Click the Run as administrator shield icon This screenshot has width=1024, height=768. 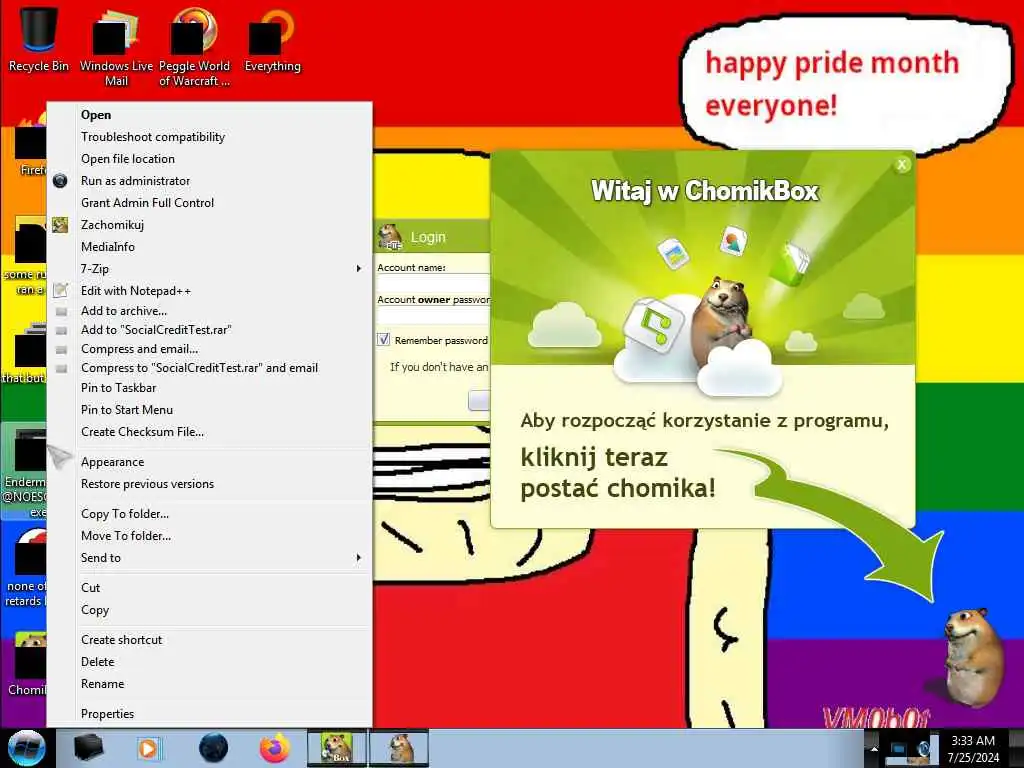click(x=60, y=181)
